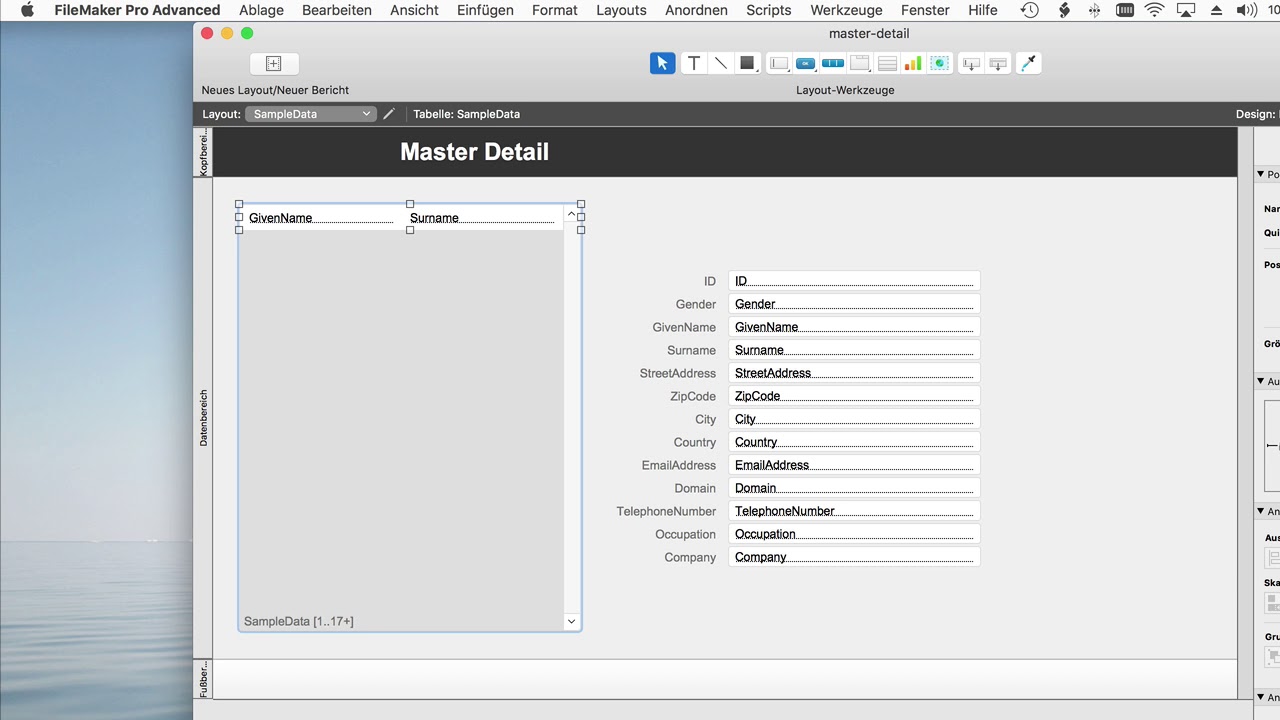The image size is (1280, 720).
Task: Open the SampleData layout dropdown
Action: point(311,114)
